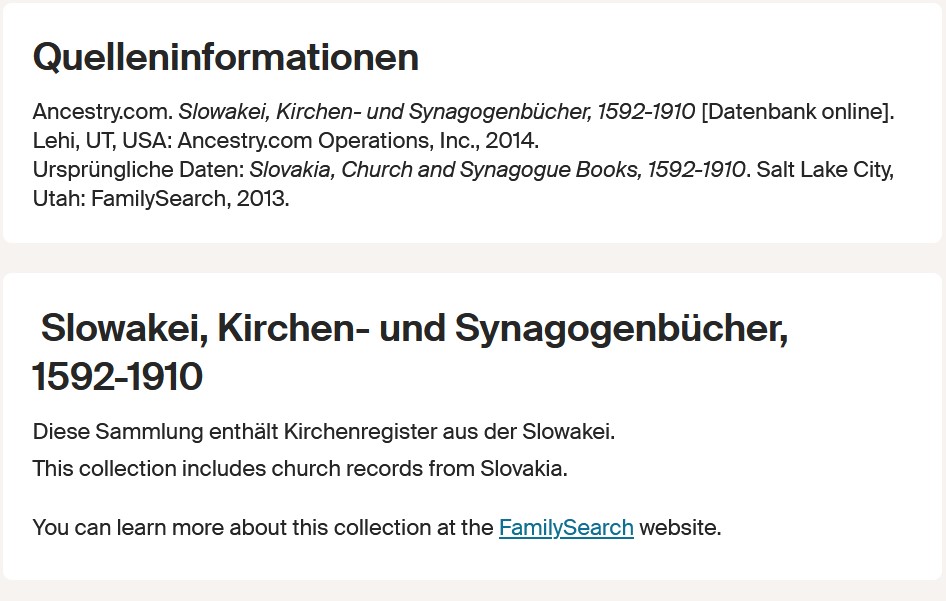Click the word Slowakei. ending the German description
The image size is (946, 601).
coord(568,432)
